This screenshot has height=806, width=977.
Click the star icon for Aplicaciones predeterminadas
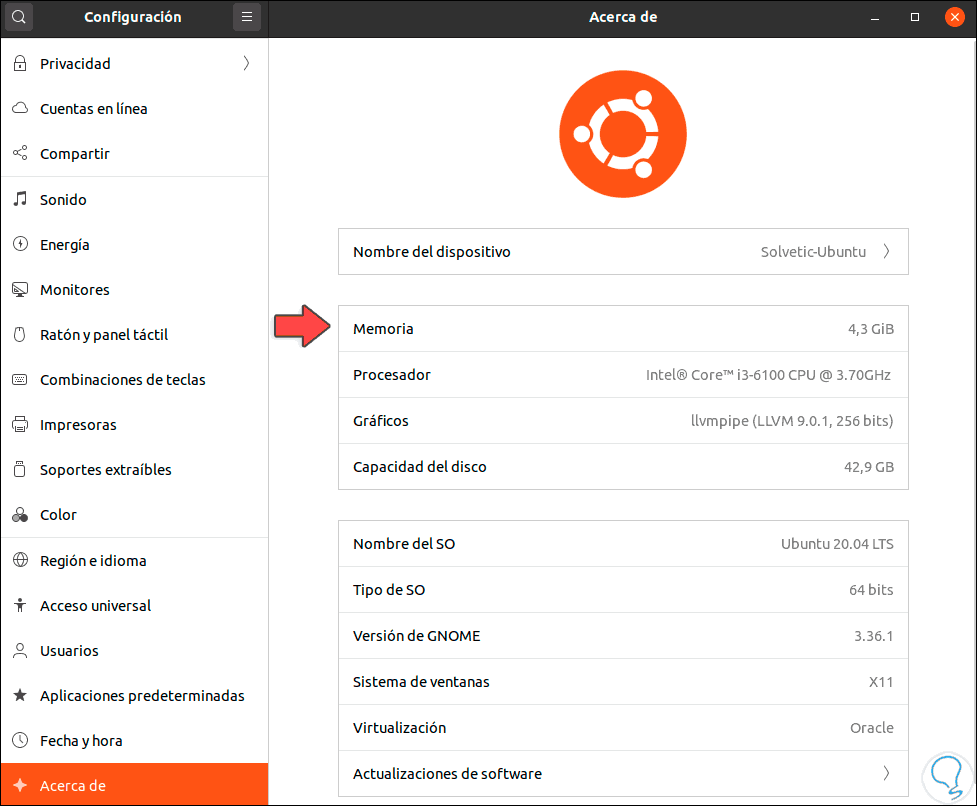pos(20,695)
